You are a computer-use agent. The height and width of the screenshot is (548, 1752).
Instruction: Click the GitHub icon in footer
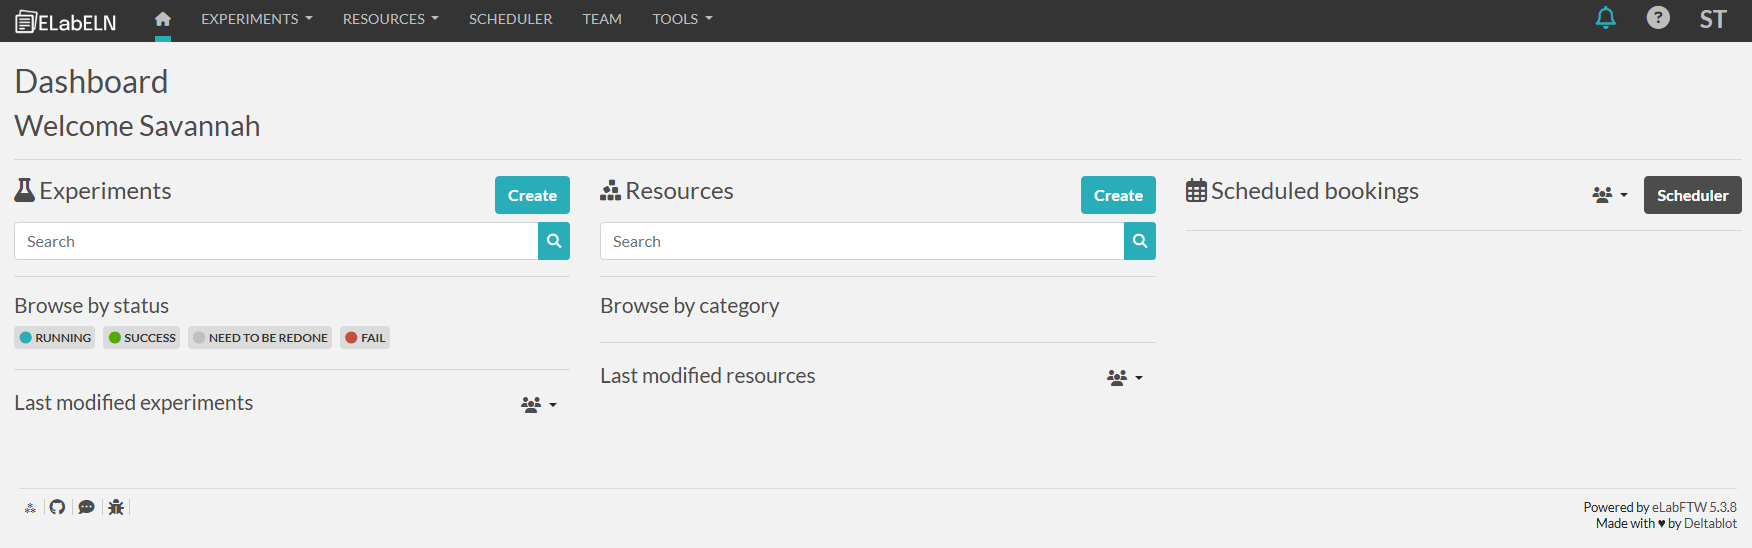[x=57, y=507]
